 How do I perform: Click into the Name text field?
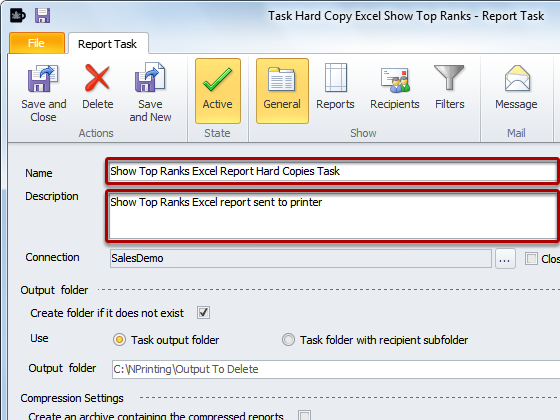[333, 171]
